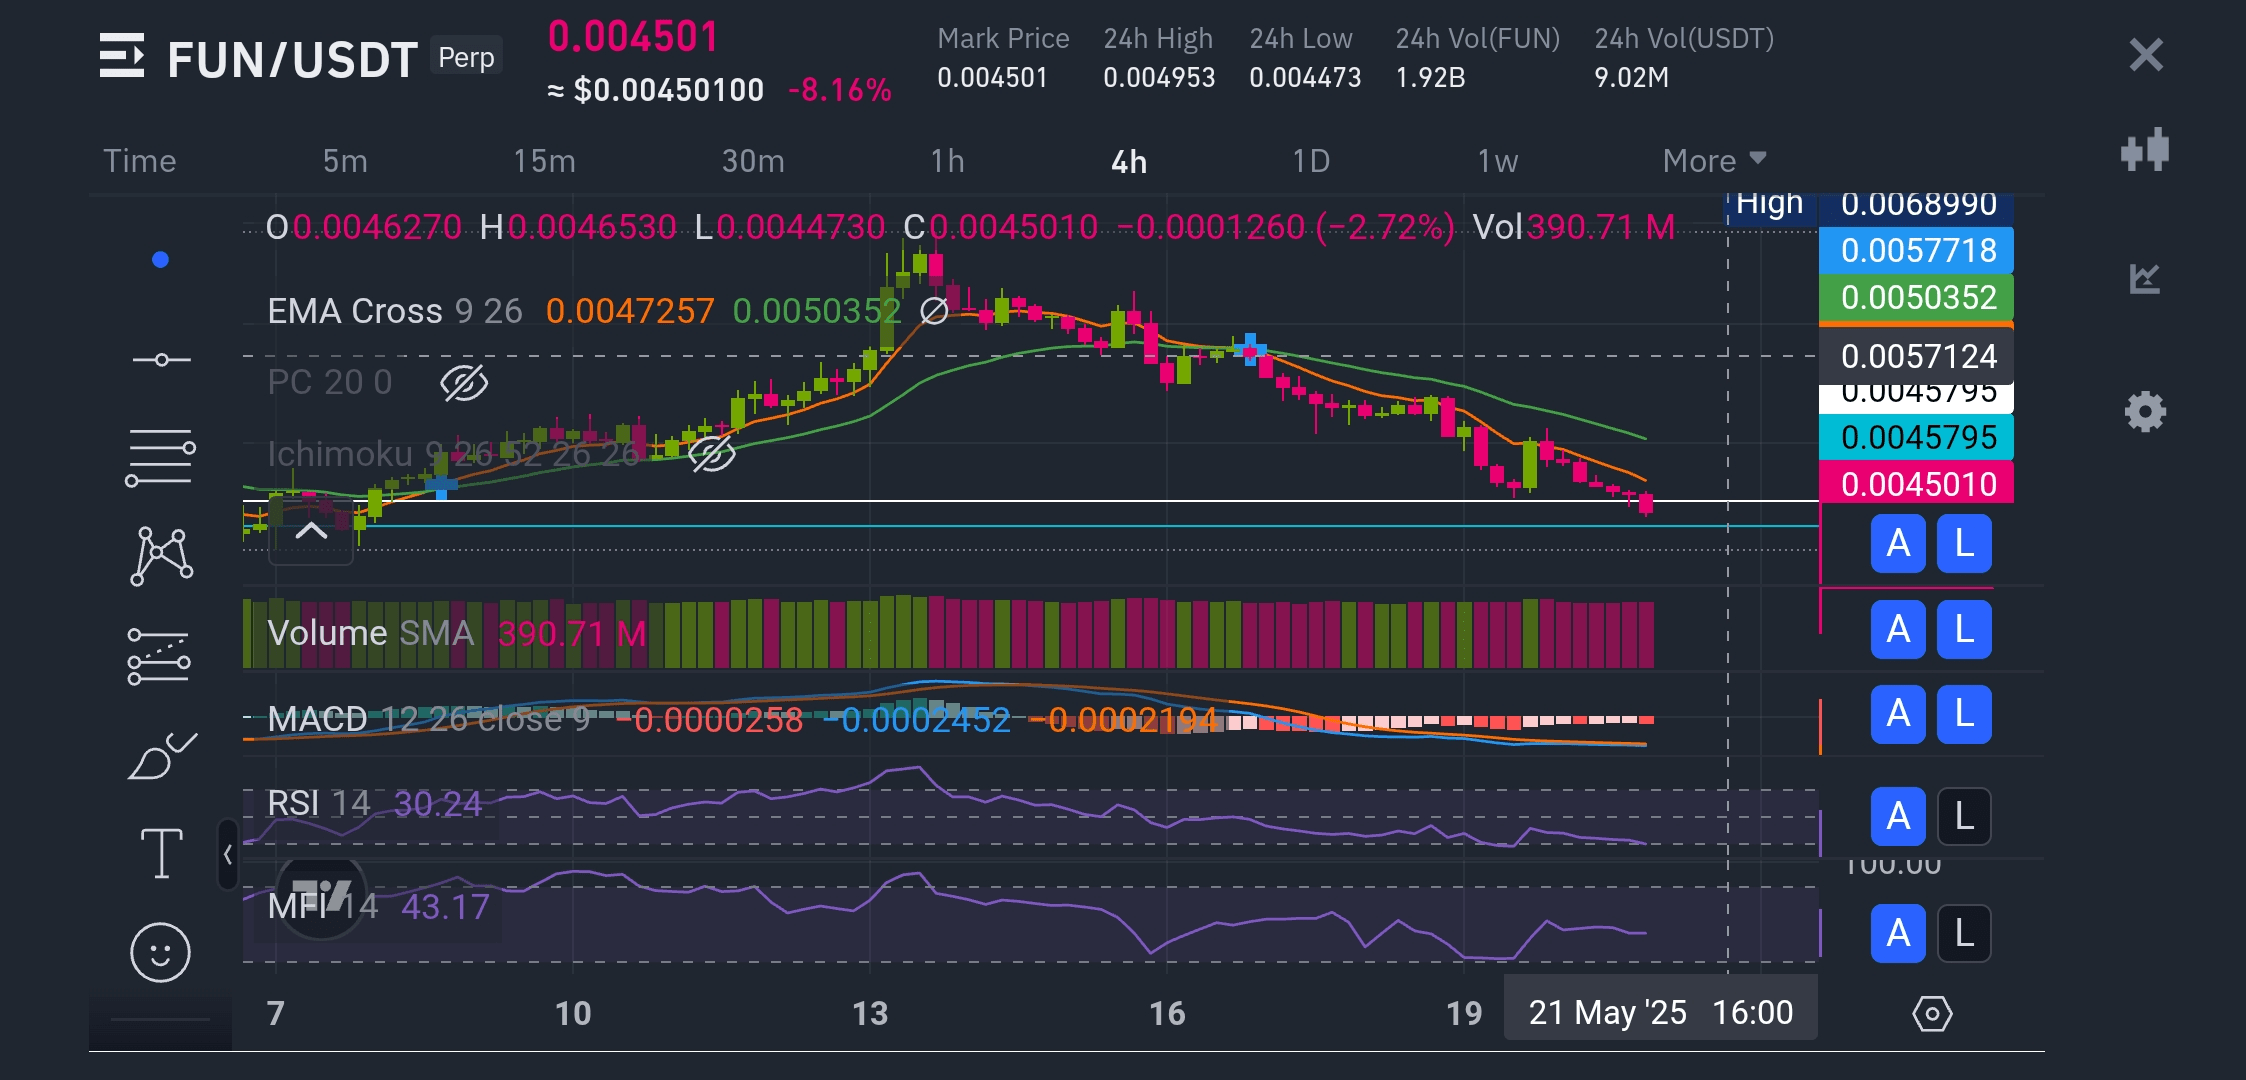2246x1080 pixels.
Task: Collapse the indicator legend chevron
Action: [x=311, y=532]
